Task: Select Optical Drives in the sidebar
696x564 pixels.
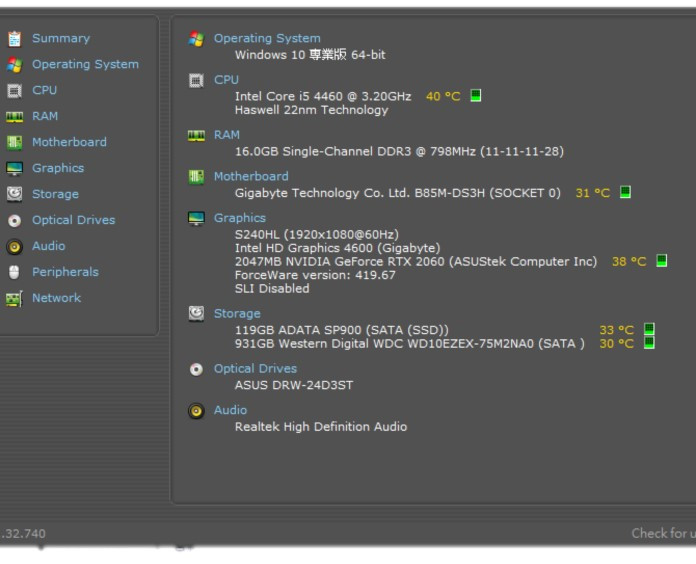Action: pyautogui.click(x=73, y=220)
